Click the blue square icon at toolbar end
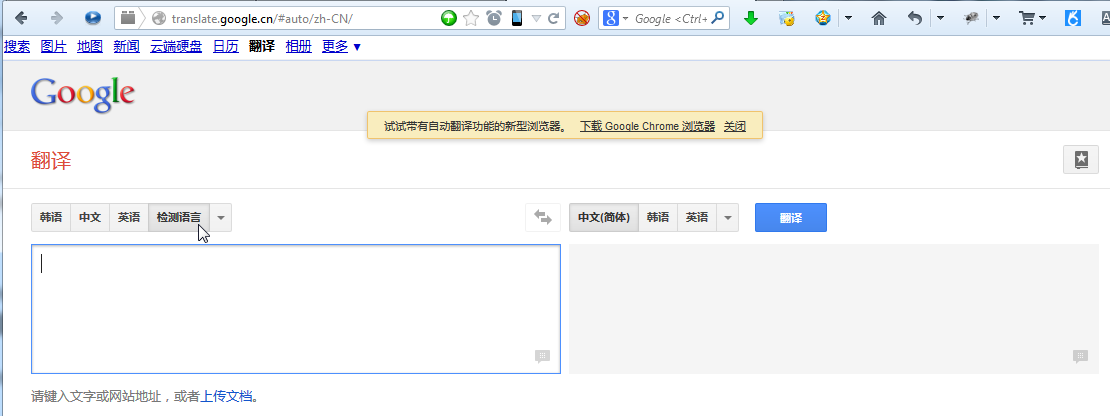1110x416 pixels. 1072,18
